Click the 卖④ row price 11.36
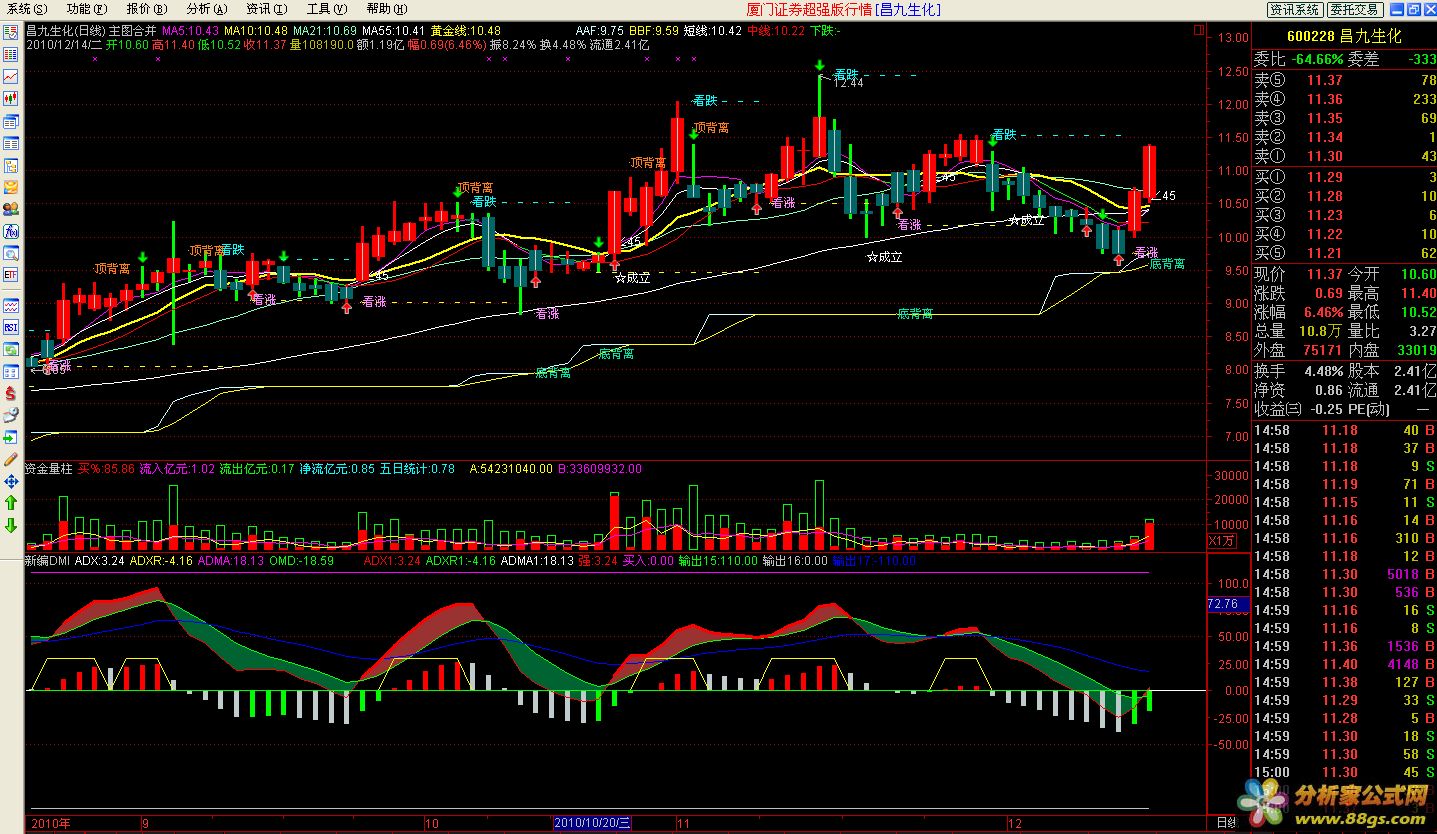 click(x=1326, y=99)
